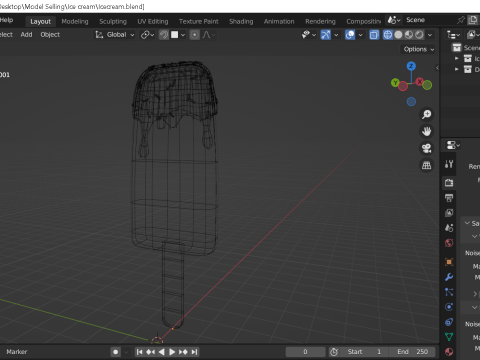Open the Tool properties tab
The height and width of the screenshot is (360, 480).
[449, 164]
